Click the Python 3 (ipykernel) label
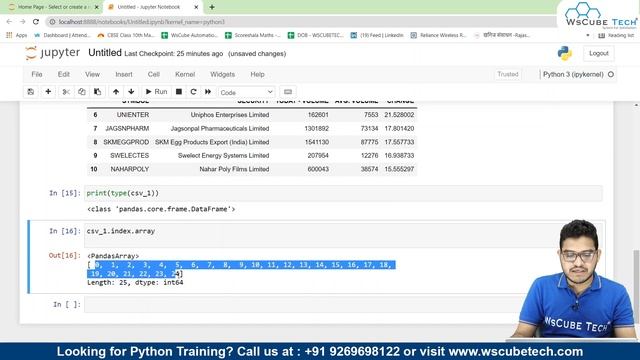 click(573, 74)
